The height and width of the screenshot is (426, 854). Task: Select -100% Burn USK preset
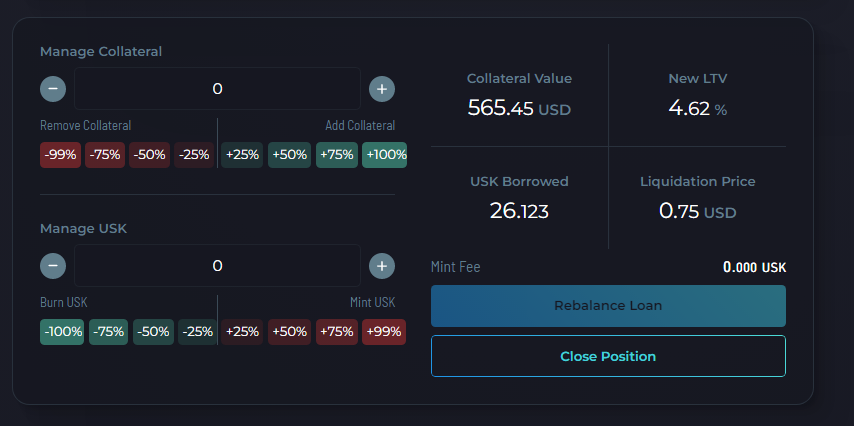(x=62, y=332)
